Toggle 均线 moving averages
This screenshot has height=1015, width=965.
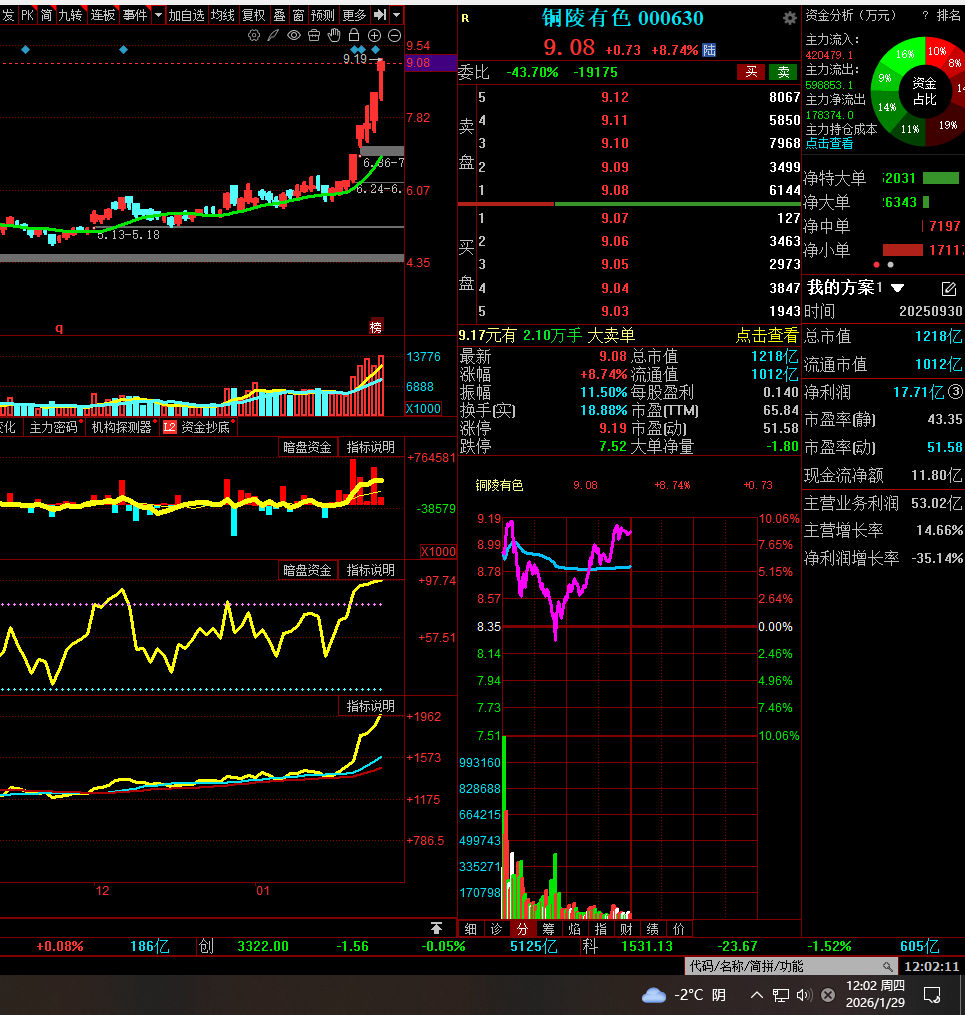[x=223, y=15]
